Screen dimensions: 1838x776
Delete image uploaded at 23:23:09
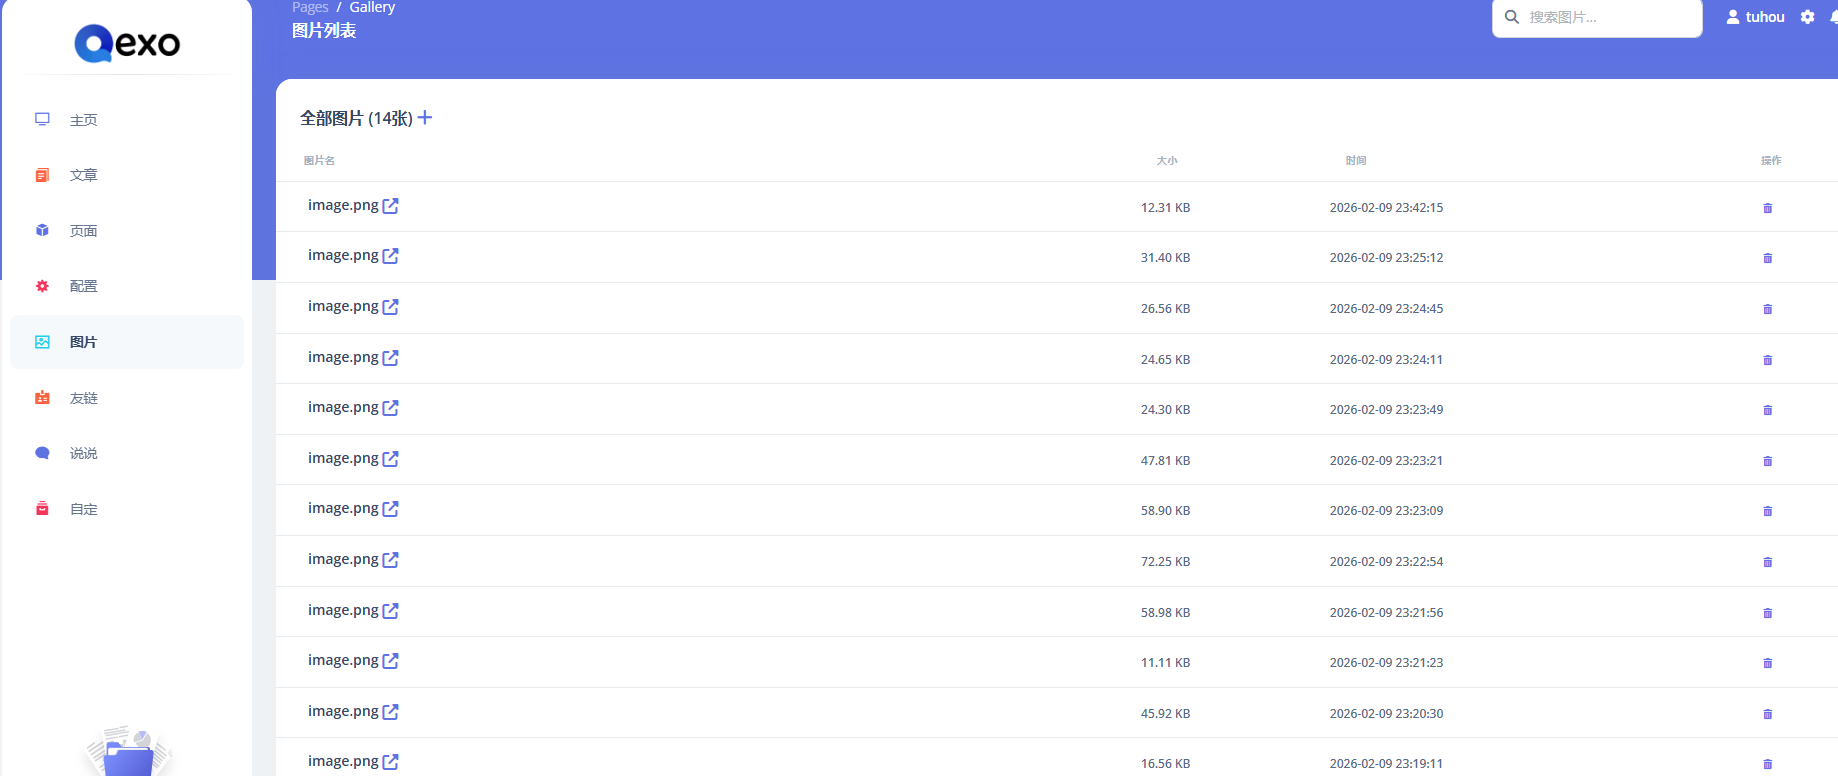coord(1767,511)
